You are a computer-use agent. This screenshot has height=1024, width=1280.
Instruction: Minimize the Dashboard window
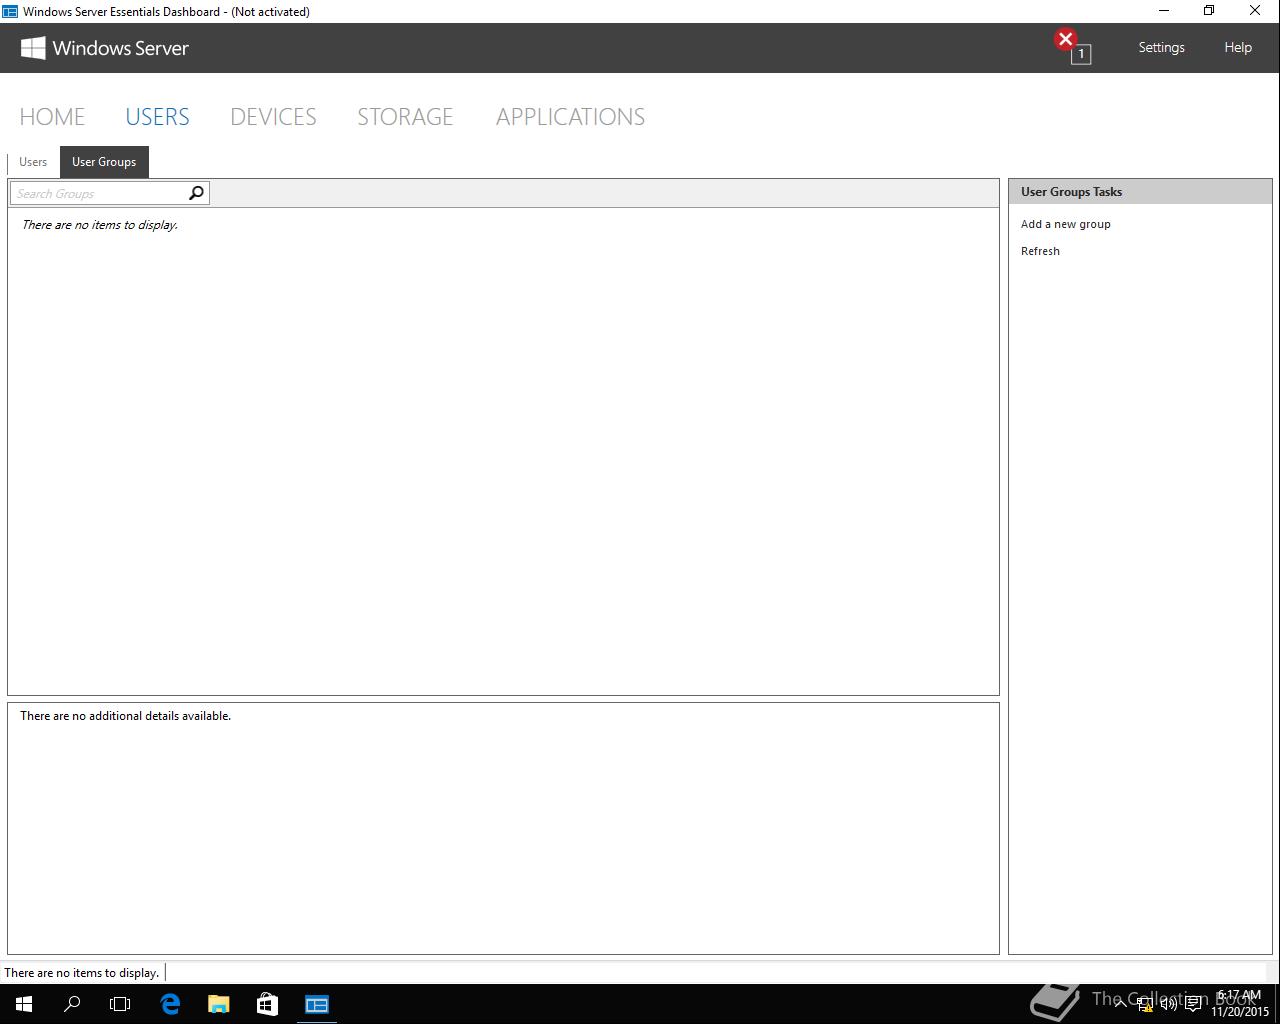coord(1163,11)
